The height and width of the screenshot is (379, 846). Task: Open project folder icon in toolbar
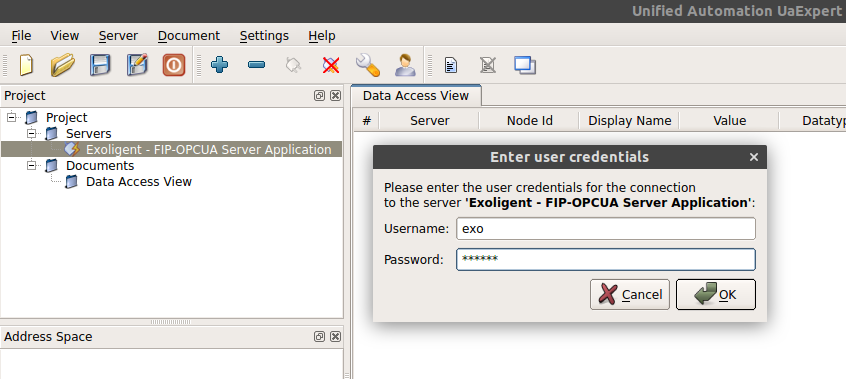(63, 65)
